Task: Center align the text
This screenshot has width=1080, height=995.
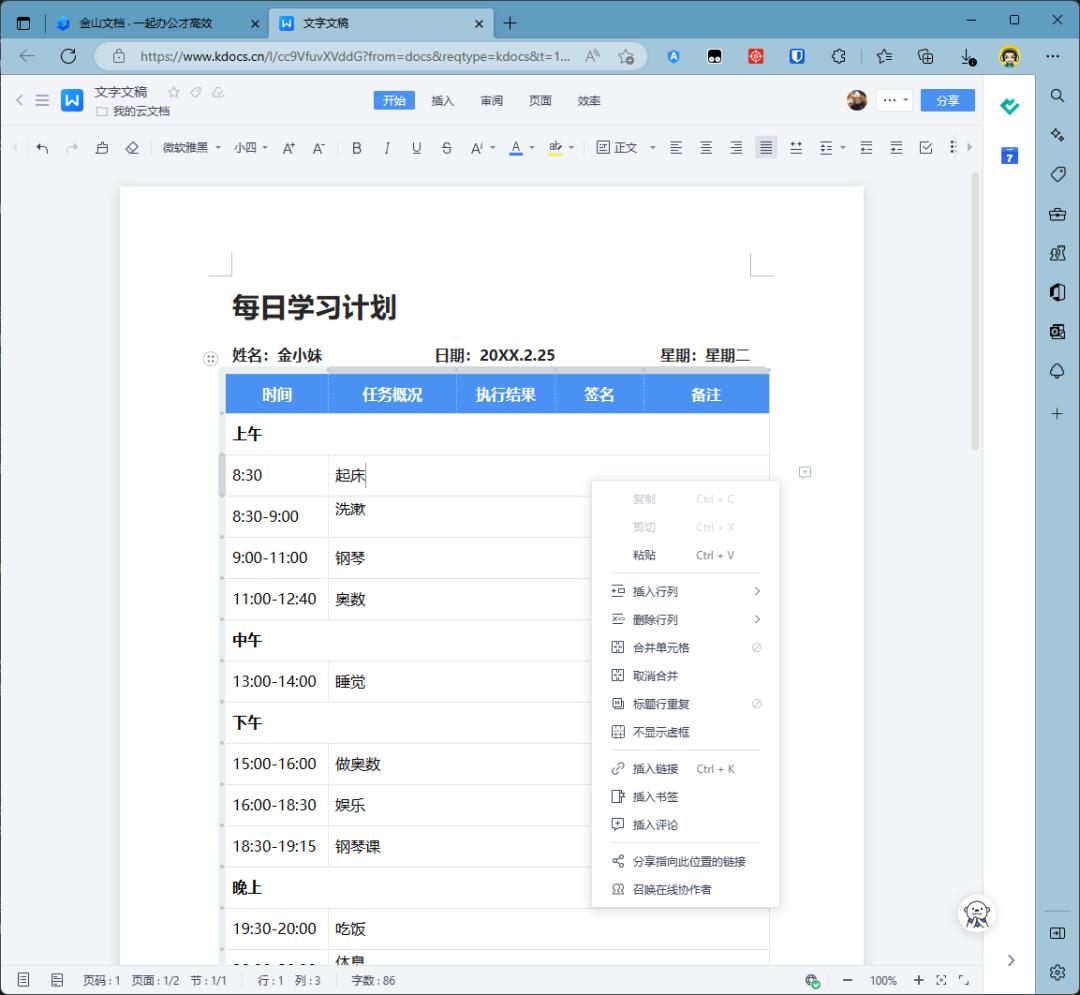Action: [706, 148]
